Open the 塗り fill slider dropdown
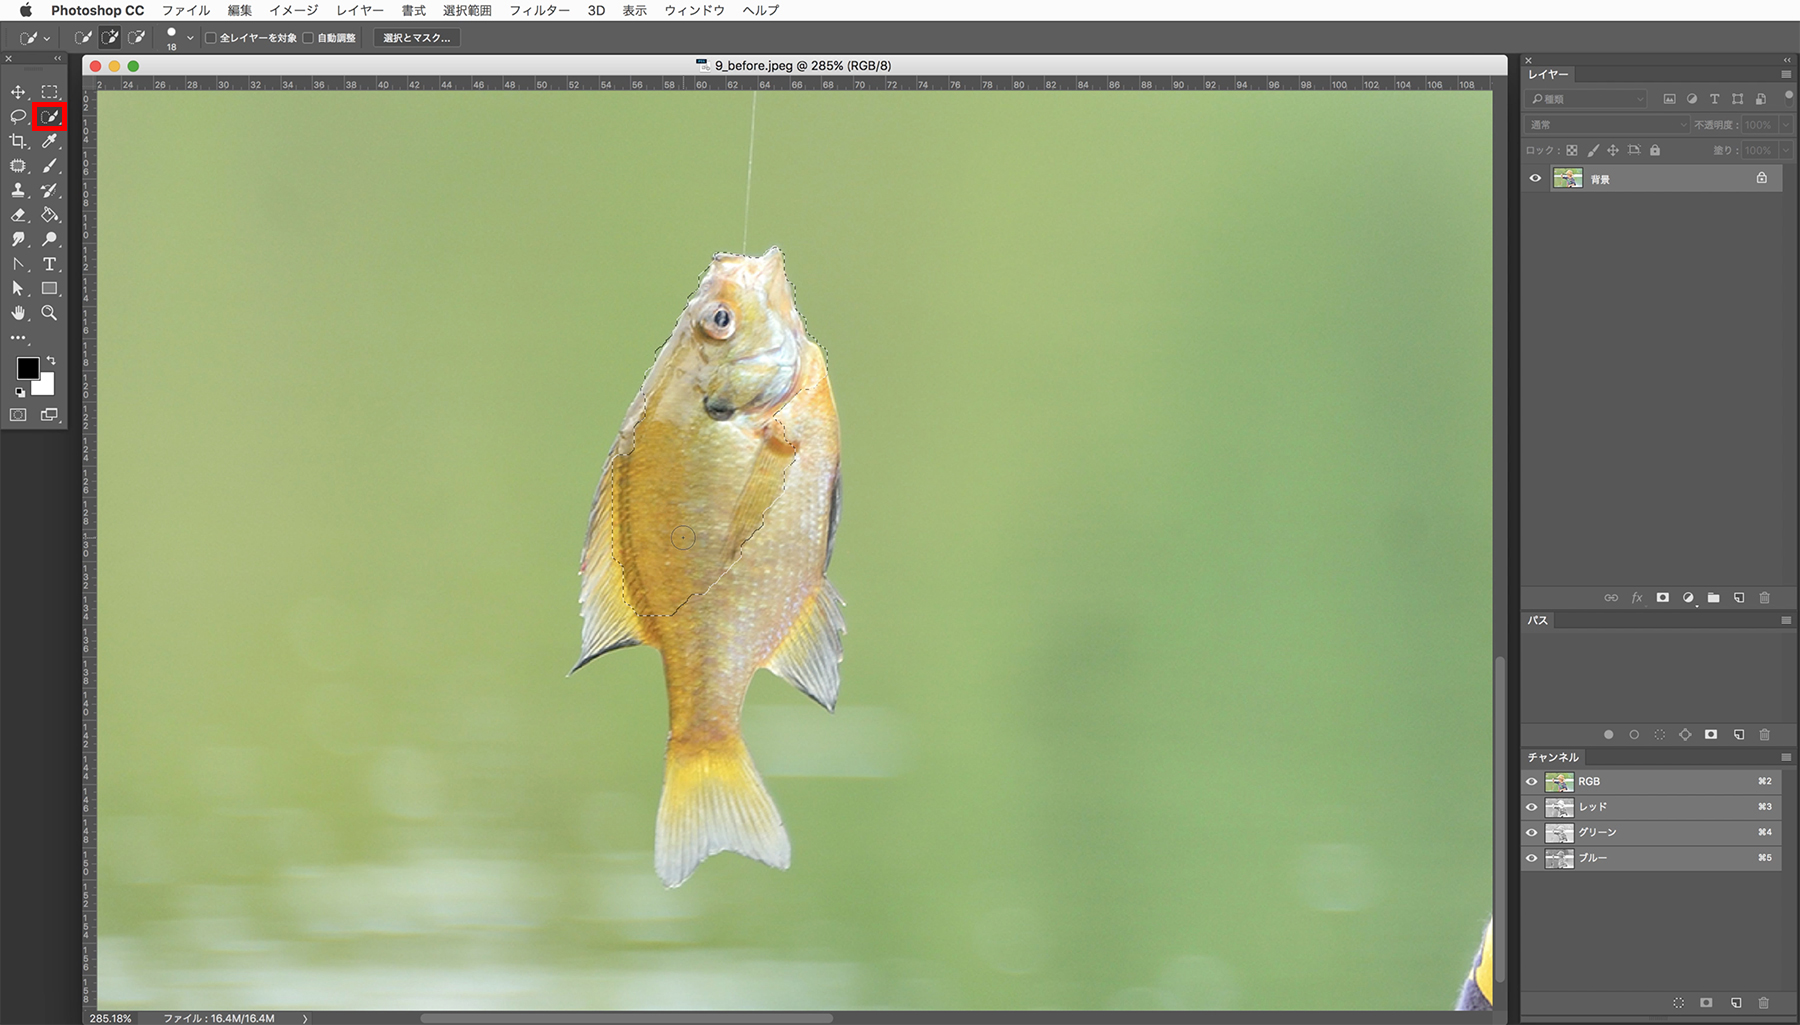This screenshot has width=1800, height=1025. pyautogui.click(x=1786, y=151)
